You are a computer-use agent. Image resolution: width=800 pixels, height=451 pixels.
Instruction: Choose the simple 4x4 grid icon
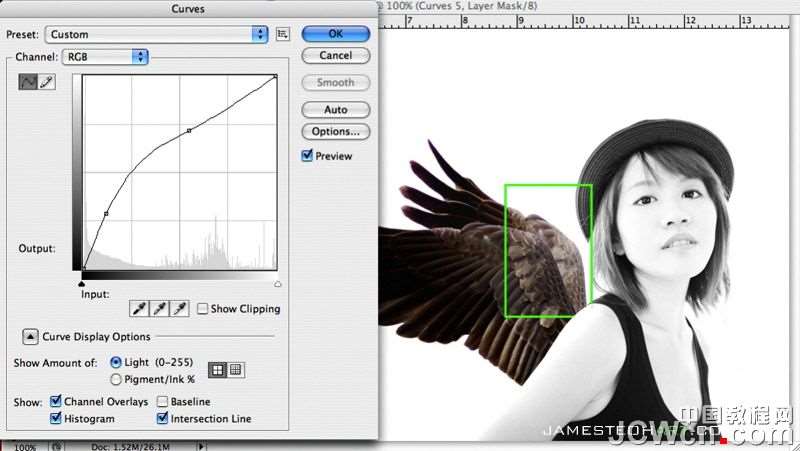coord(217,370)
